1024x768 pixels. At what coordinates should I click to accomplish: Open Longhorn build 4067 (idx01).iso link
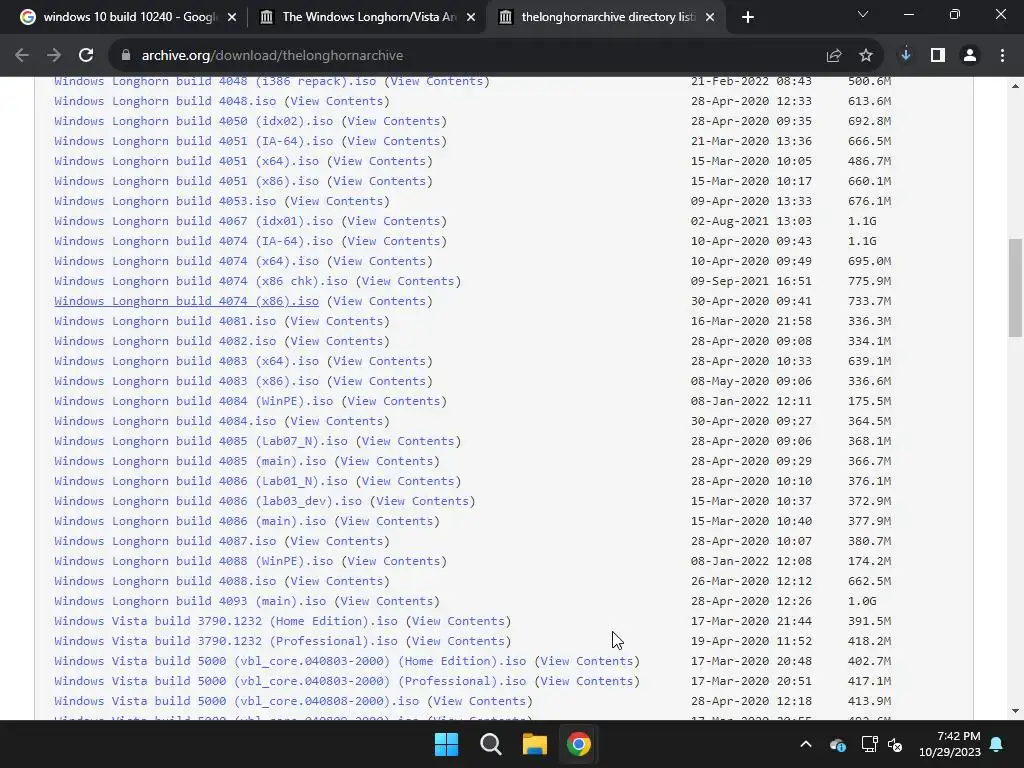coord(193,221)
